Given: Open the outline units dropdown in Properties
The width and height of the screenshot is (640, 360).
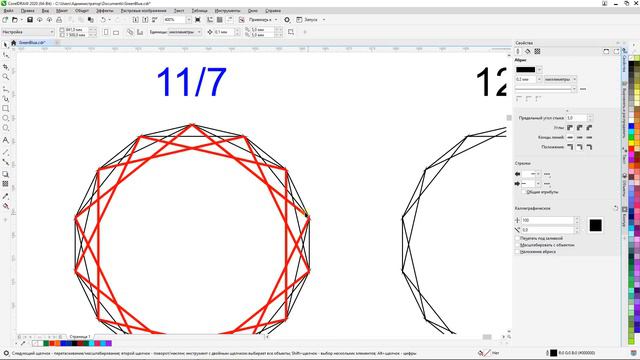Looking at the screenshot, I should click(x=575, y=79).
